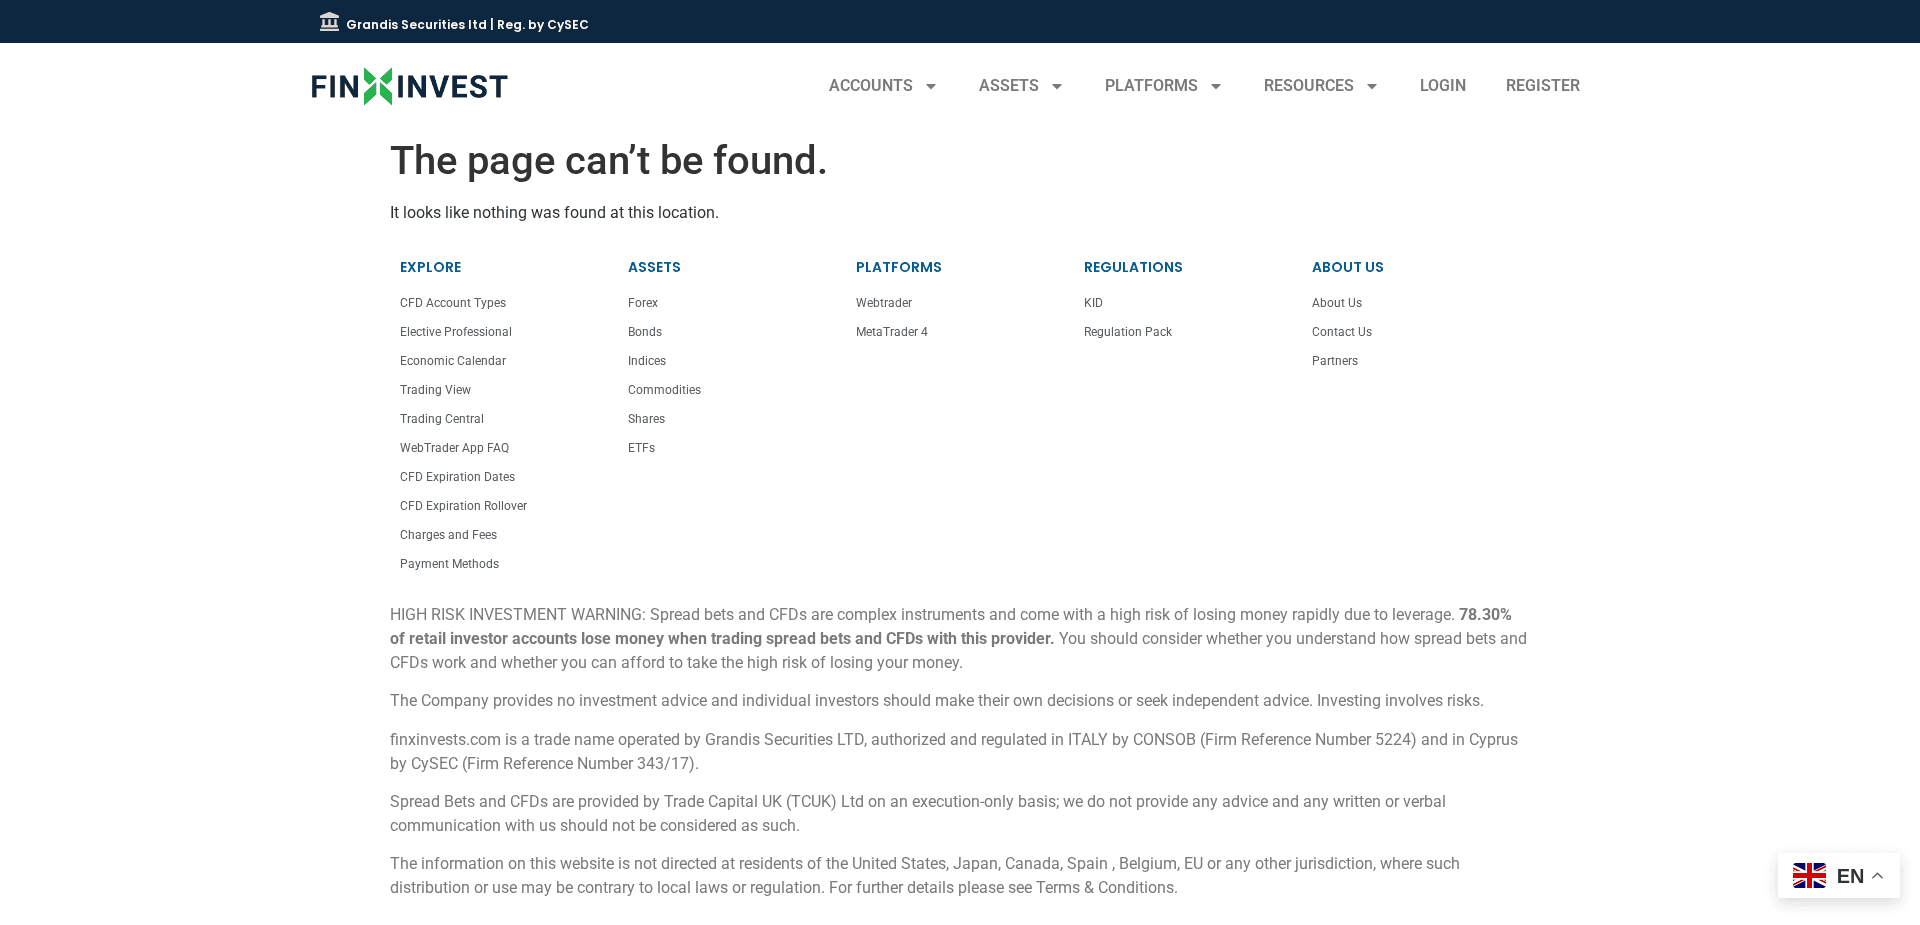Expand the PLATFORMS navigation dropdown
This screenshot has height=925, width=1920.
coord(1163,86)
